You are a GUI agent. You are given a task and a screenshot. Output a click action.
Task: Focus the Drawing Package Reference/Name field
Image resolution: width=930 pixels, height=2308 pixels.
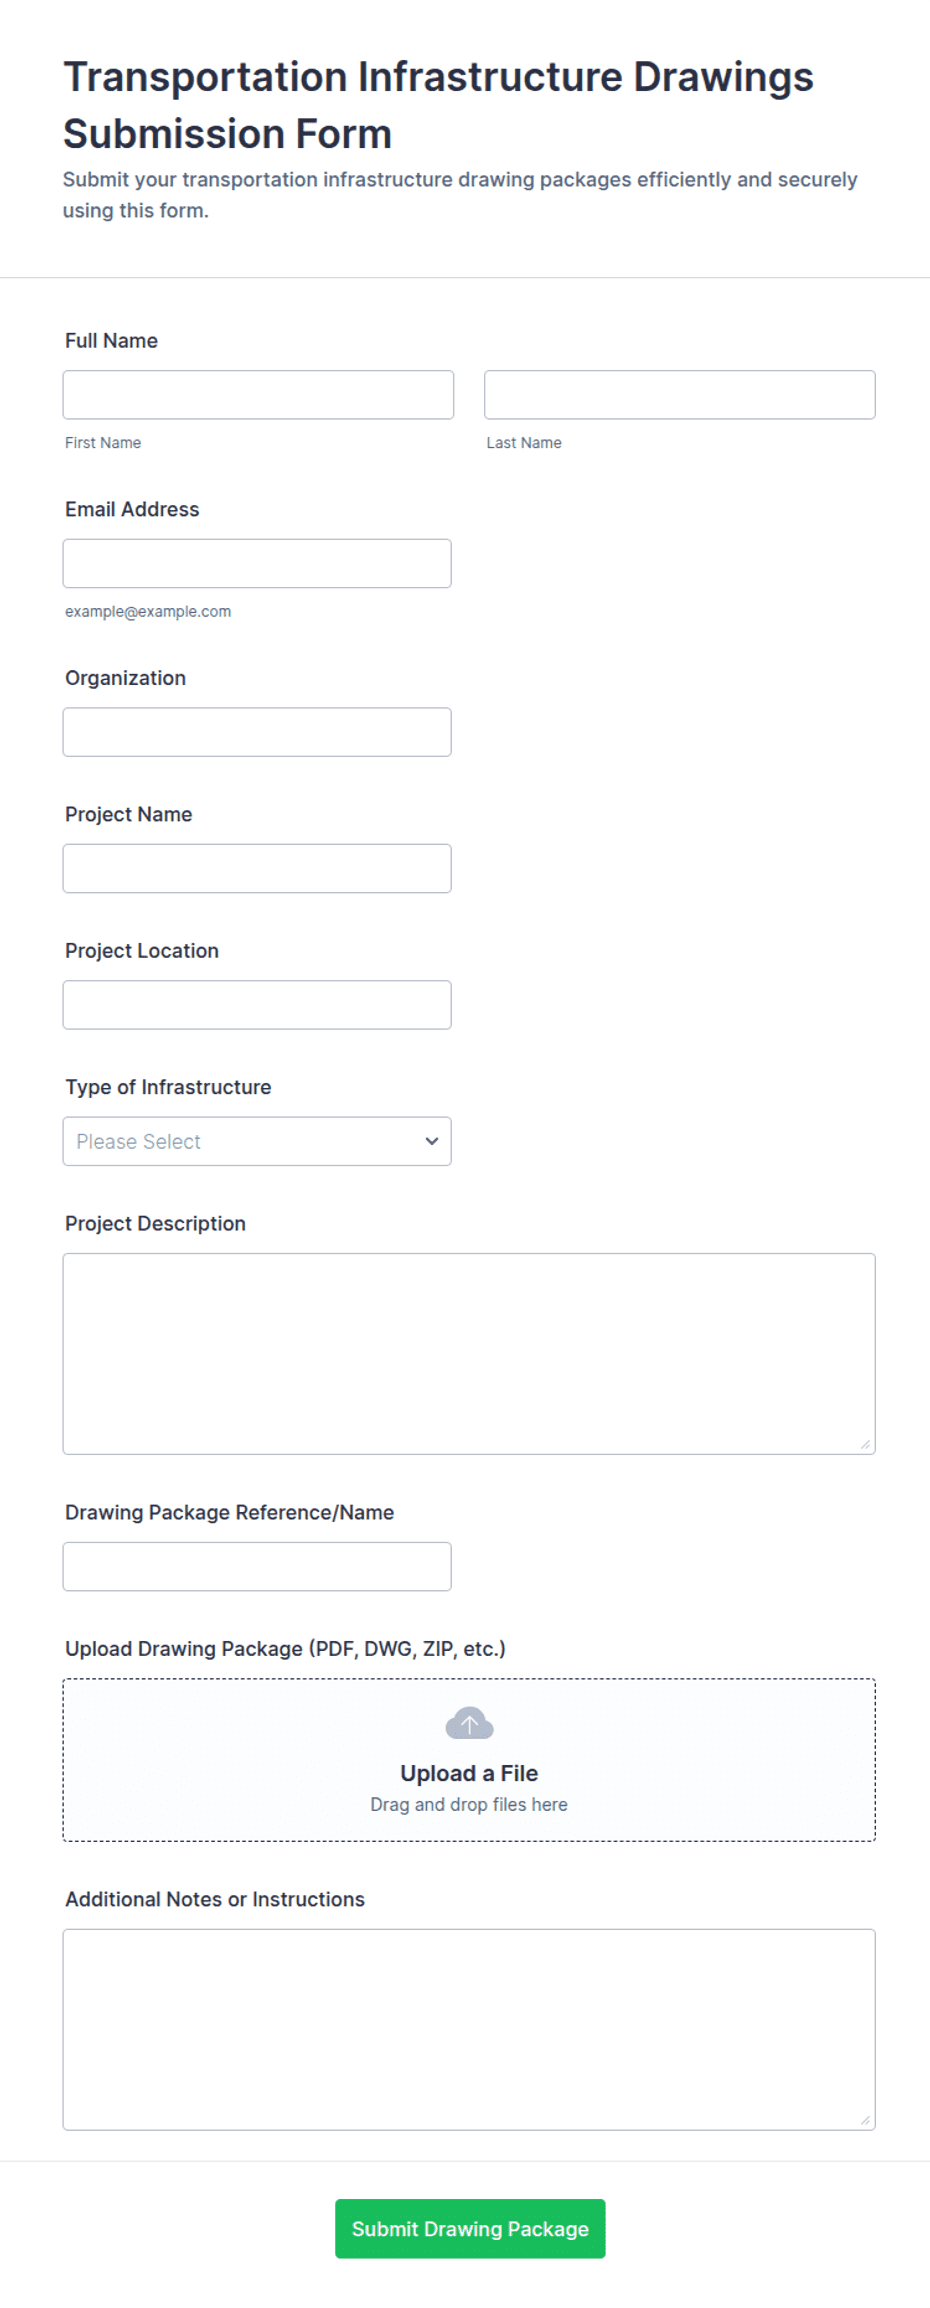pos(257,1567)
